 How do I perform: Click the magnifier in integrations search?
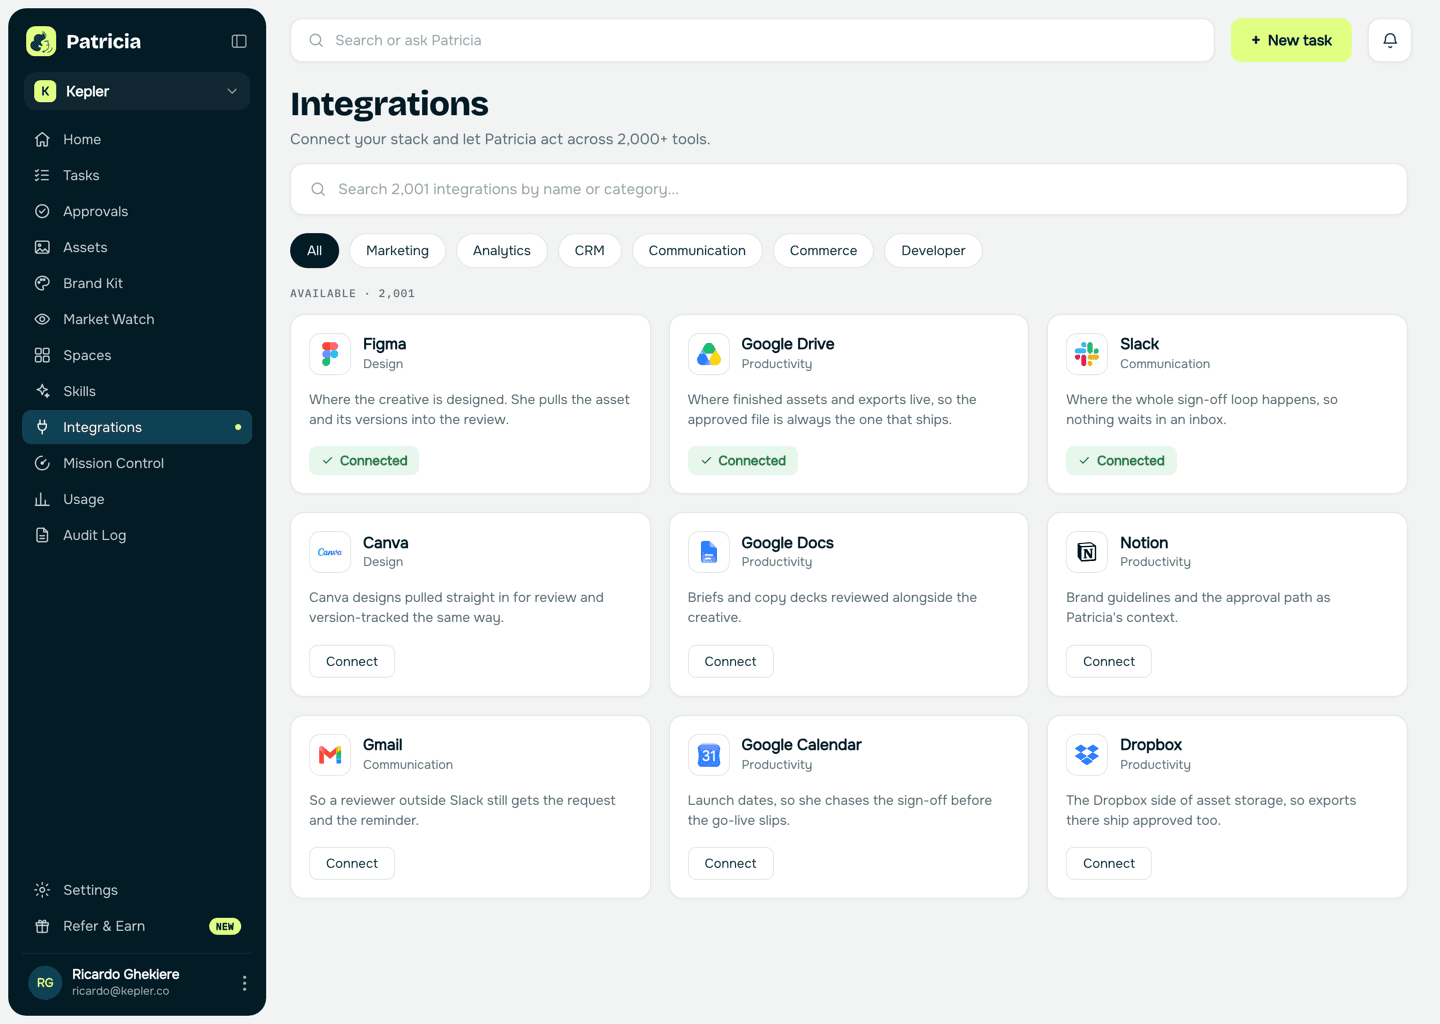click(318, 189)
